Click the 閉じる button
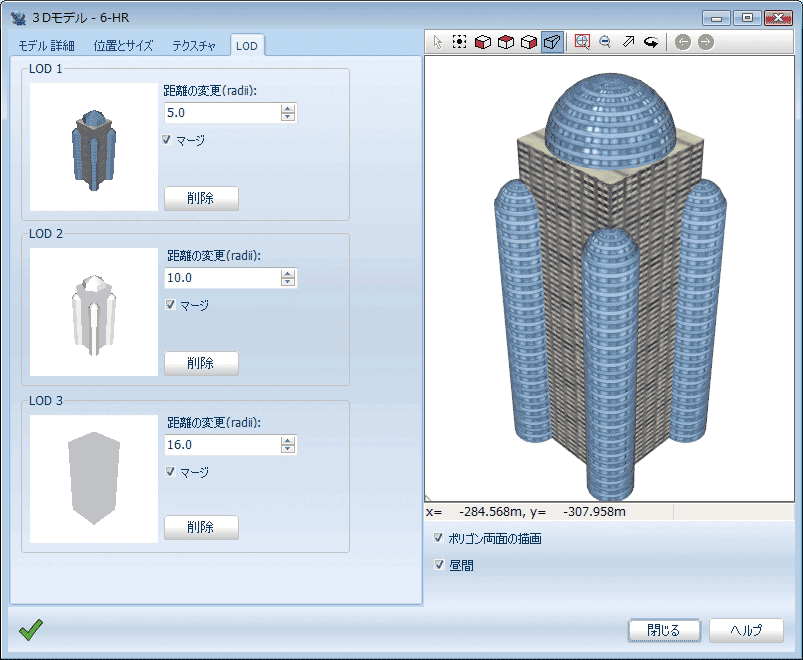The width and height of the screenshot is (803, 660). [x=663, y=630]
